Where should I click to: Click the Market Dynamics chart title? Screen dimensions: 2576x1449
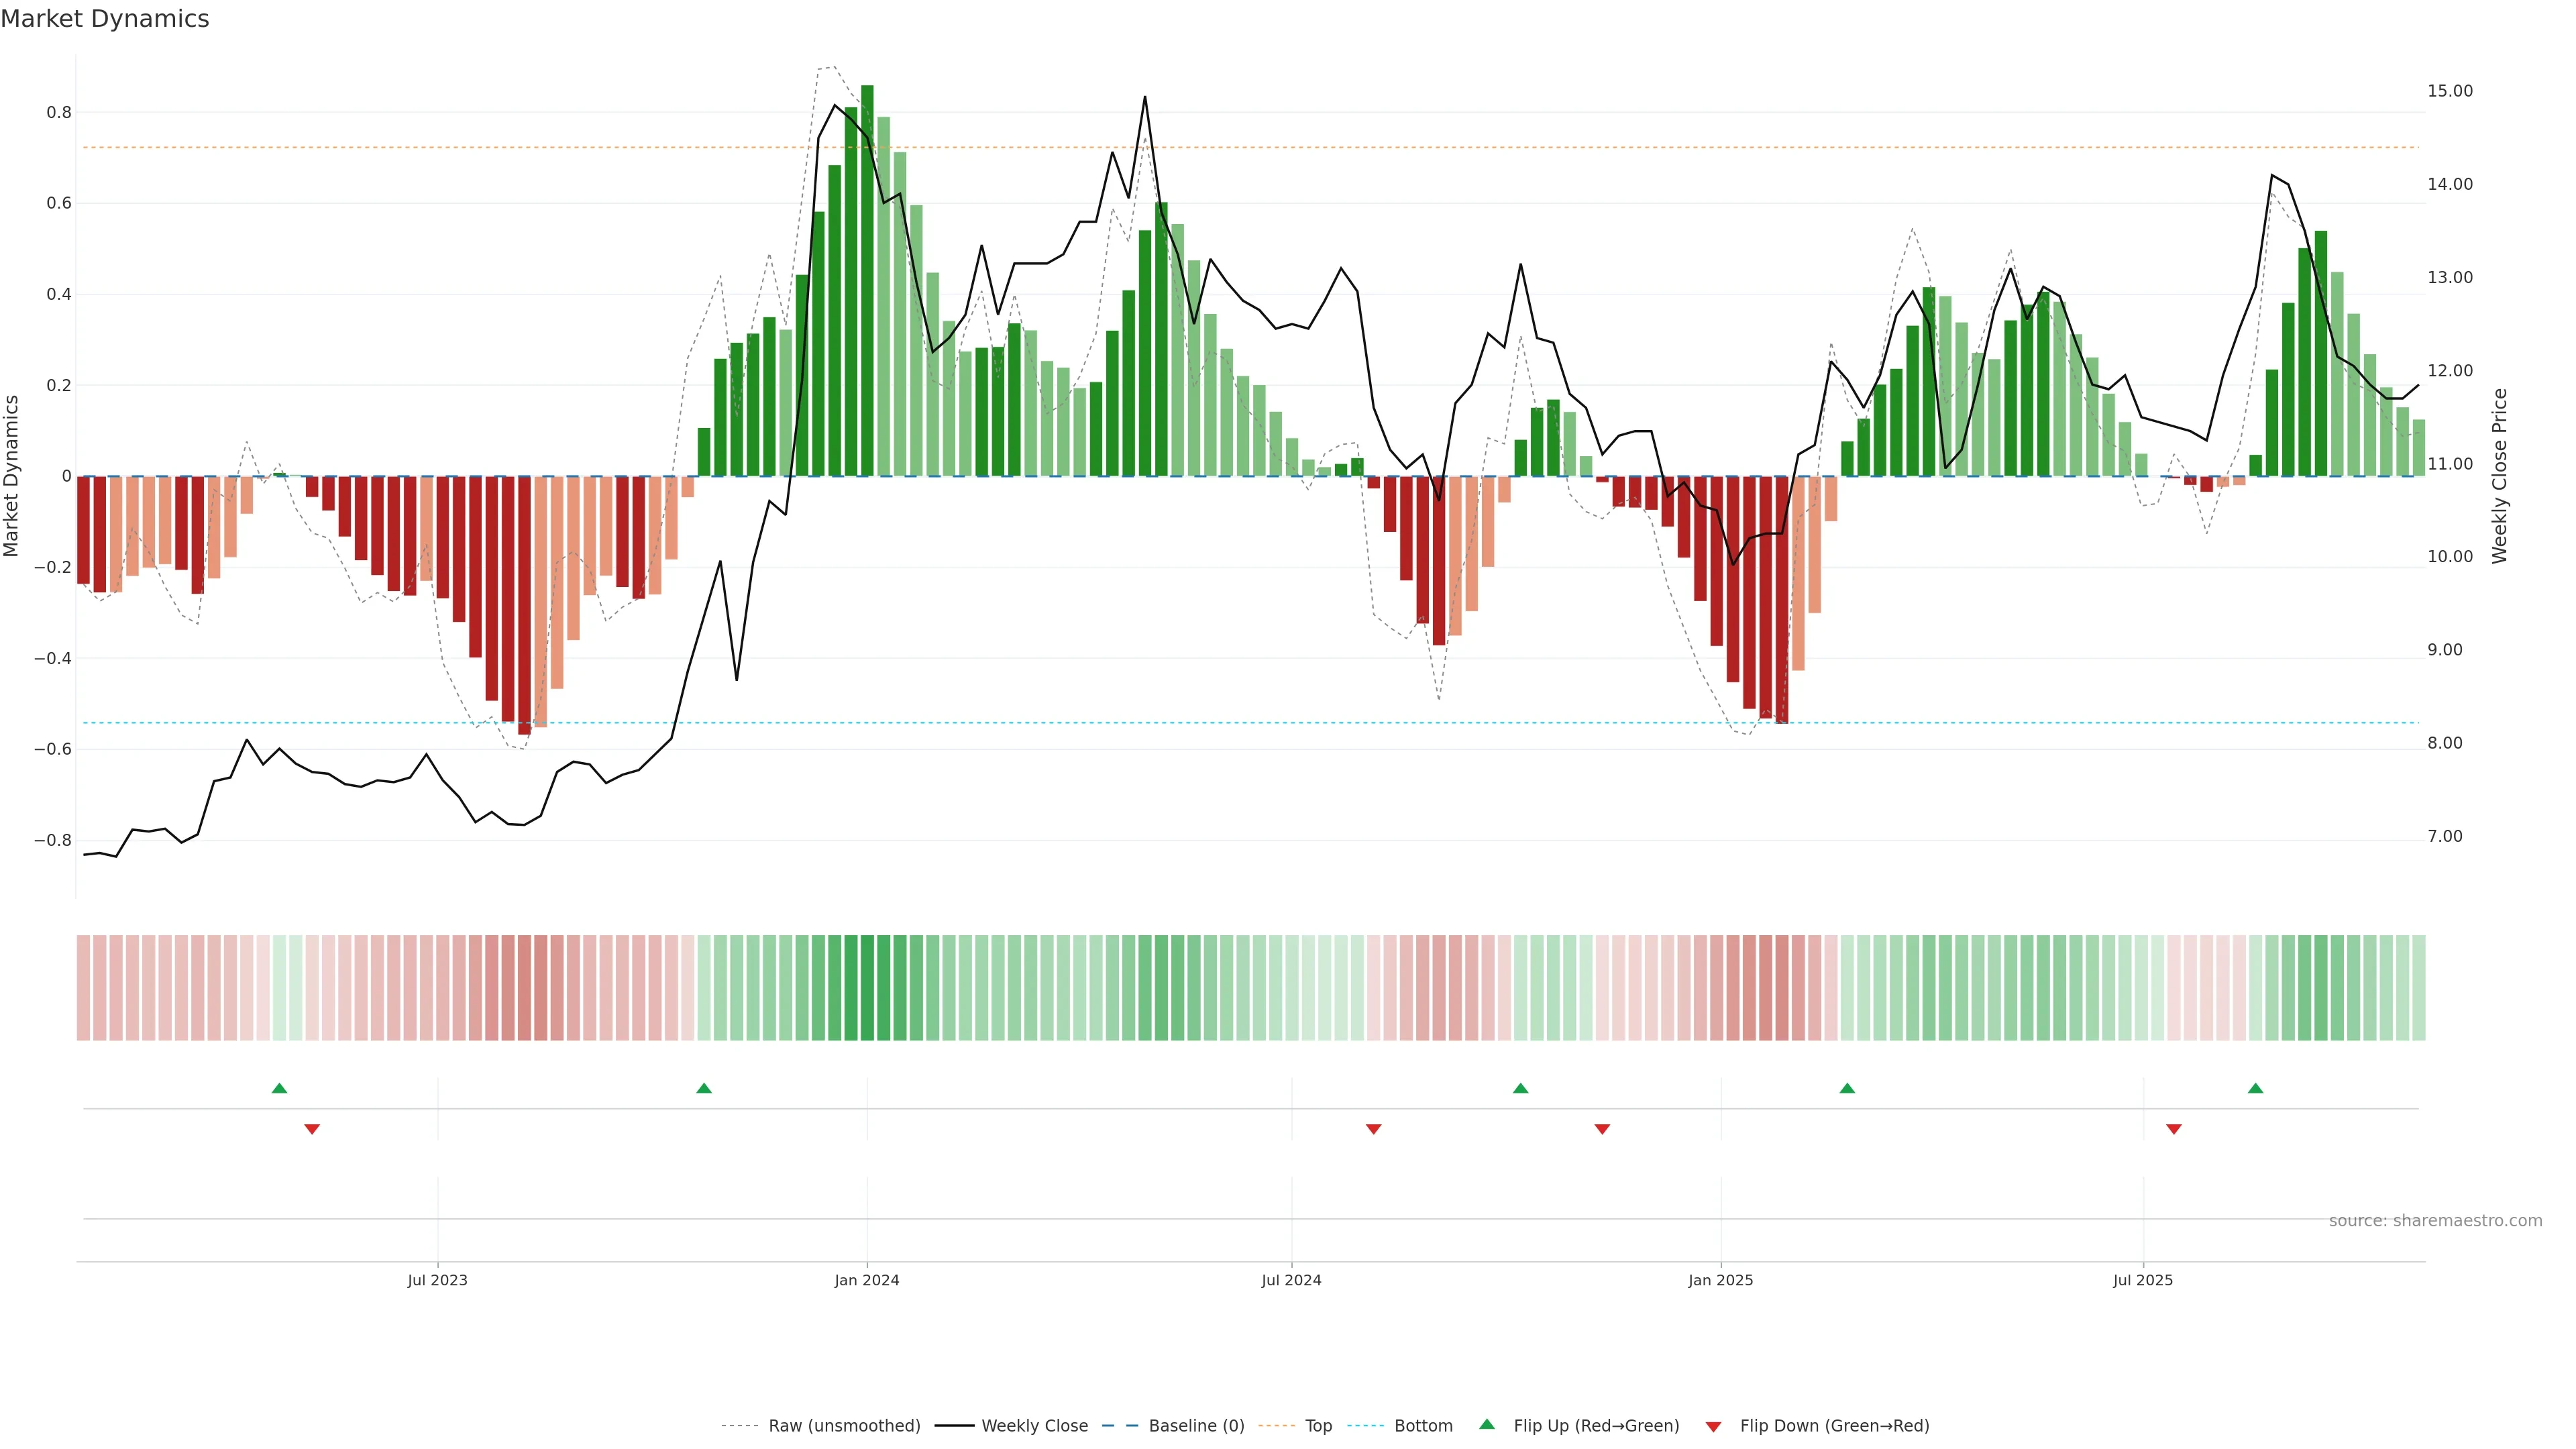click(105, 19)
